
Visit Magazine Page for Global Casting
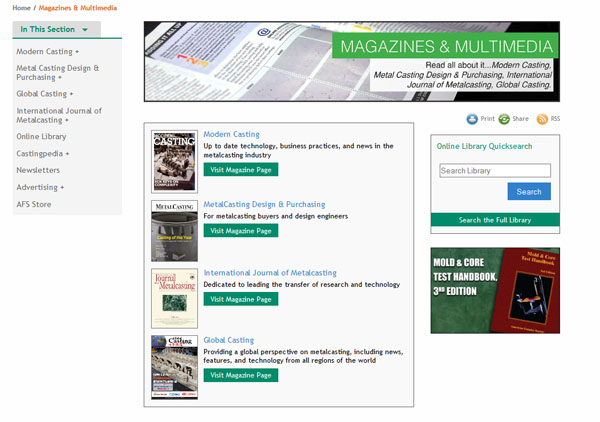tap(241, 375)
